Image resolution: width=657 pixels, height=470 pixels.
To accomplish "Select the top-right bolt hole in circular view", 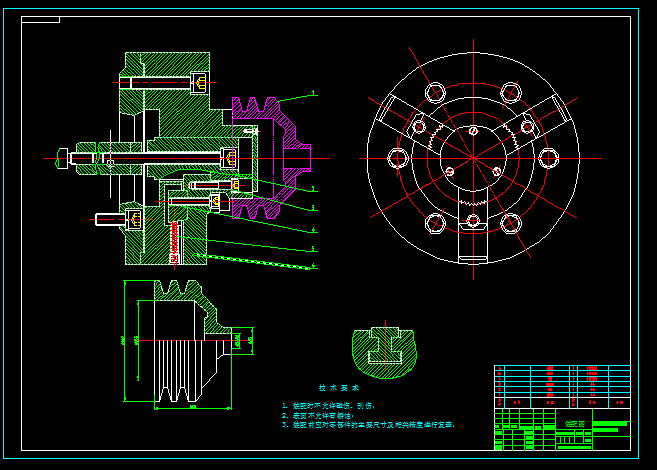I will [511, 93].
